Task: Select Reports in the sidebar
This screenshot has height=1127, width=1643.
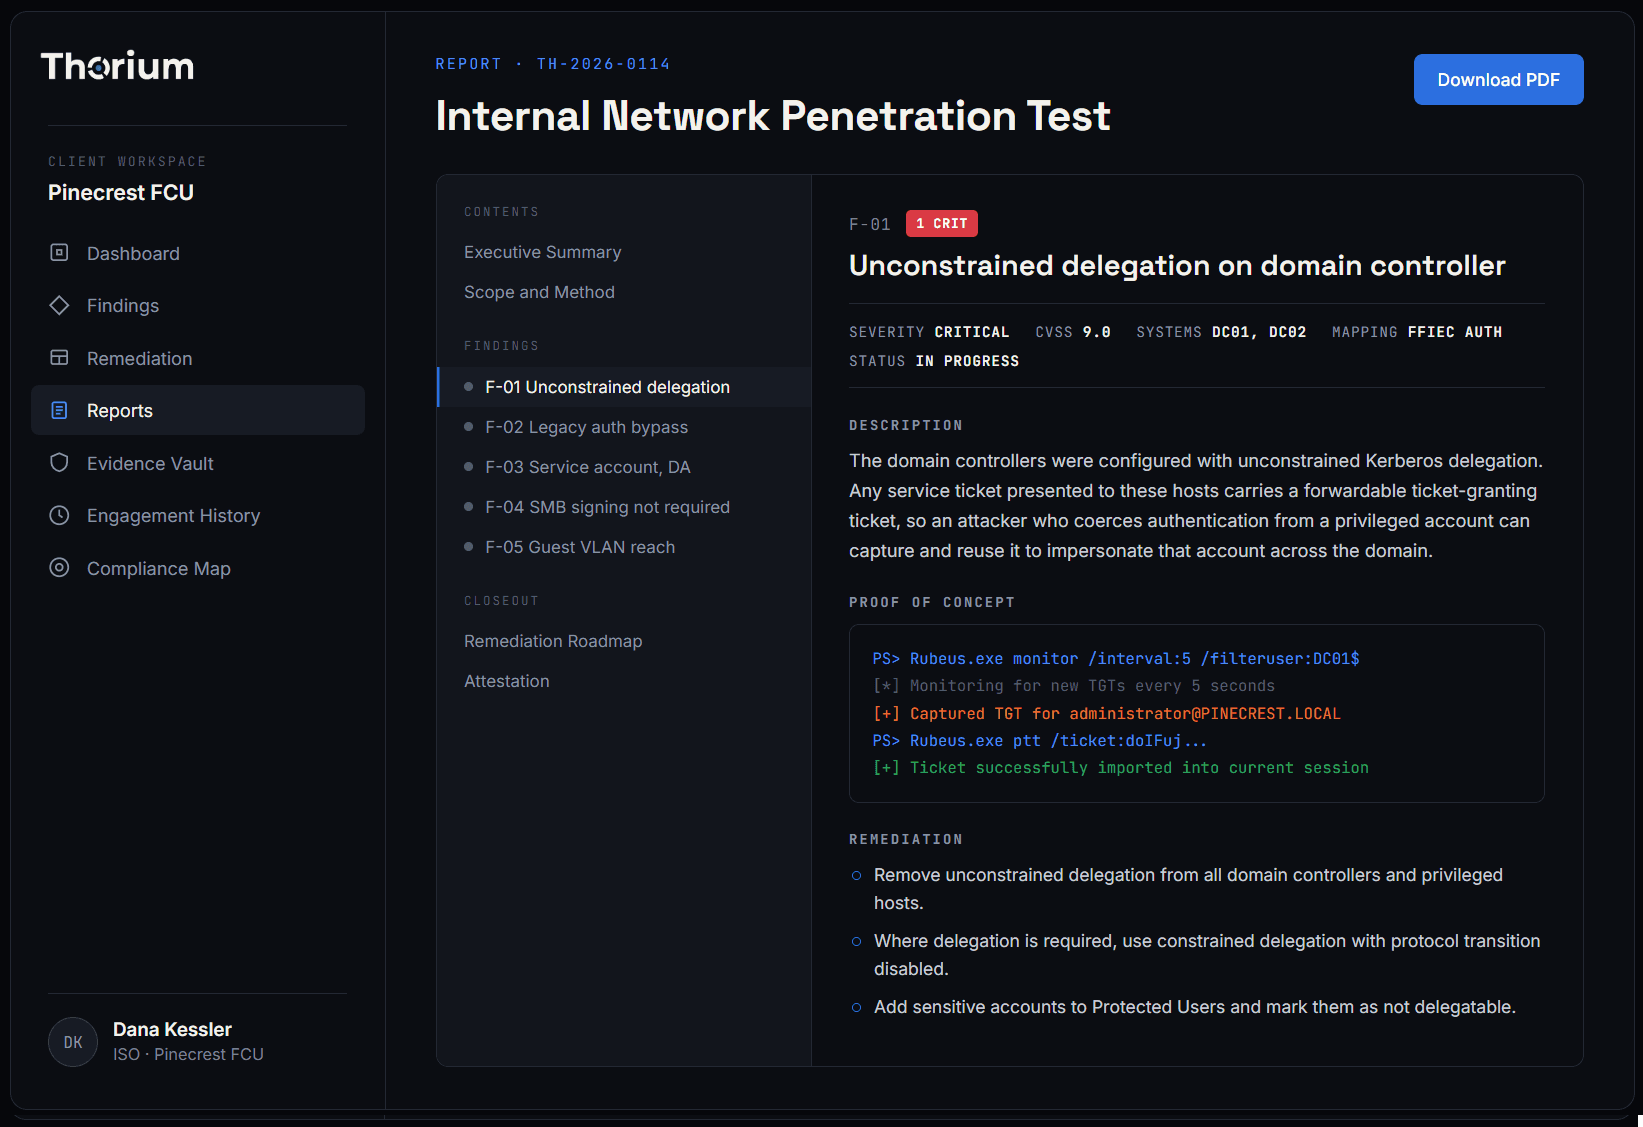Action: pos(198,410)
